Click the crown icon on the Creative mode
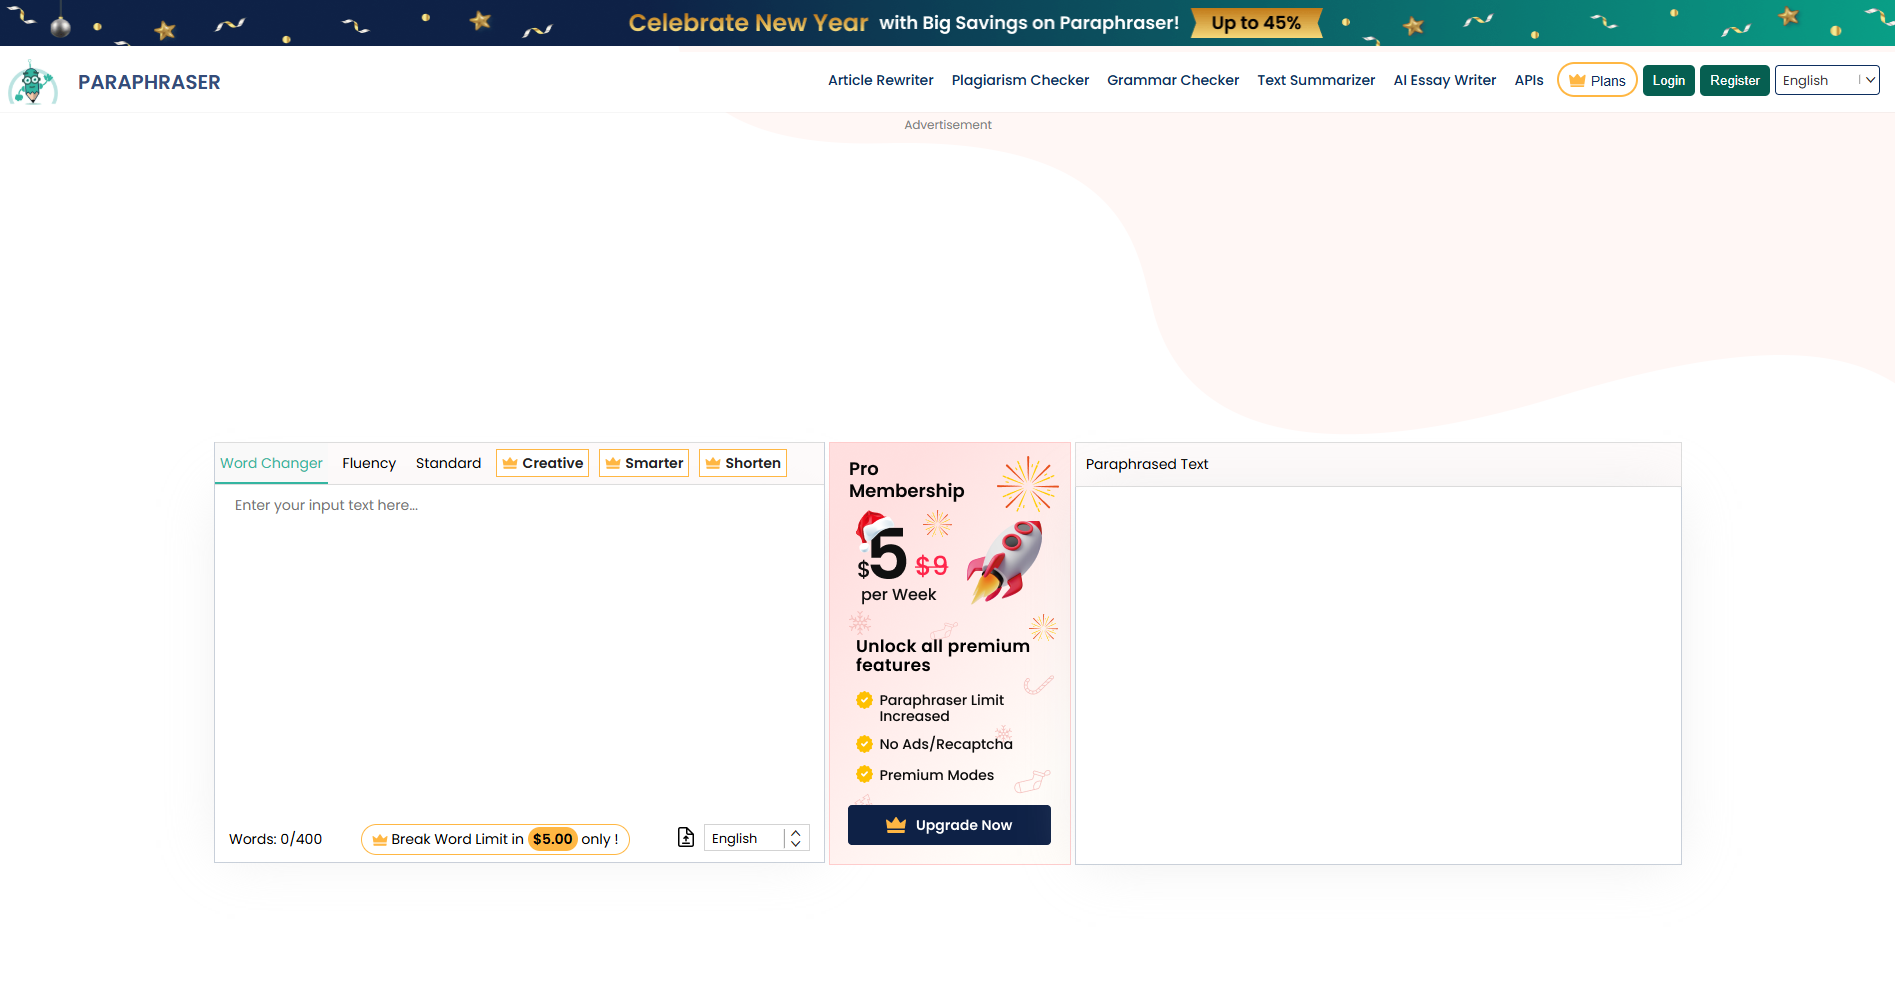The height and width of the screenshot is (983, 1895). [510, 463]
